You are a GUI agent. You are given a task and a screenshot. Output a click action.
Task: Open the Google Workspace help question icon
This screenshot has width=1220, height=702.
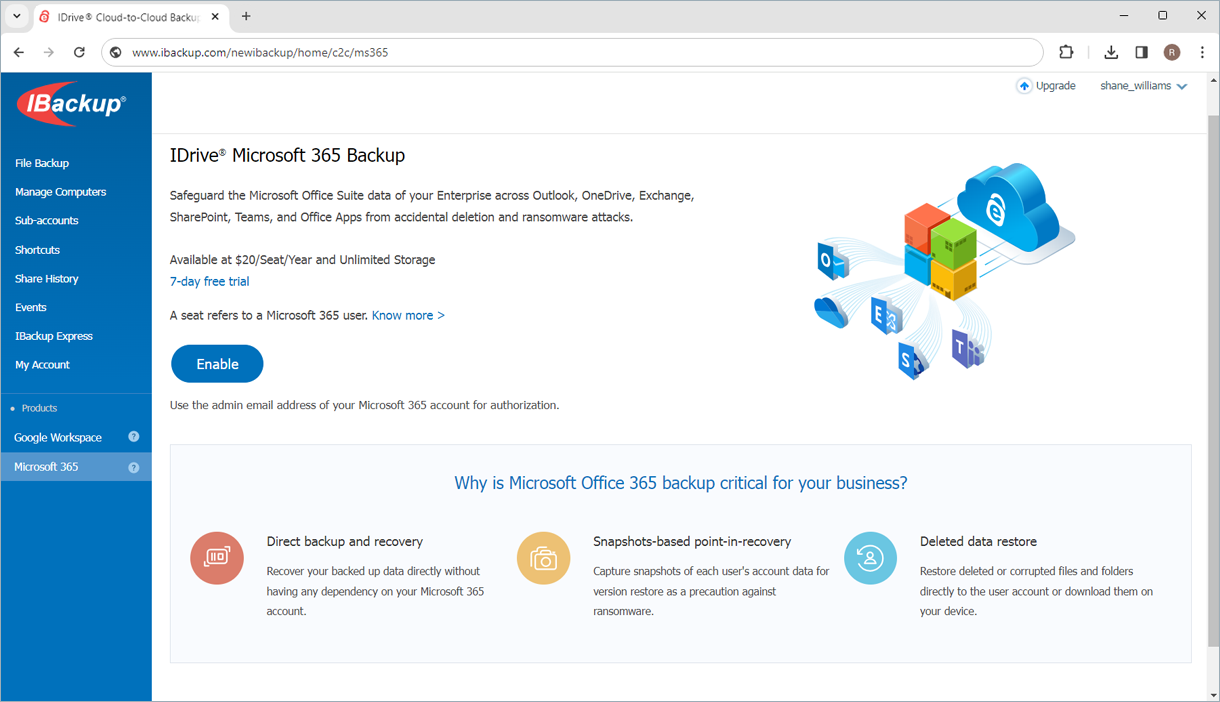(x=134, y=437)
